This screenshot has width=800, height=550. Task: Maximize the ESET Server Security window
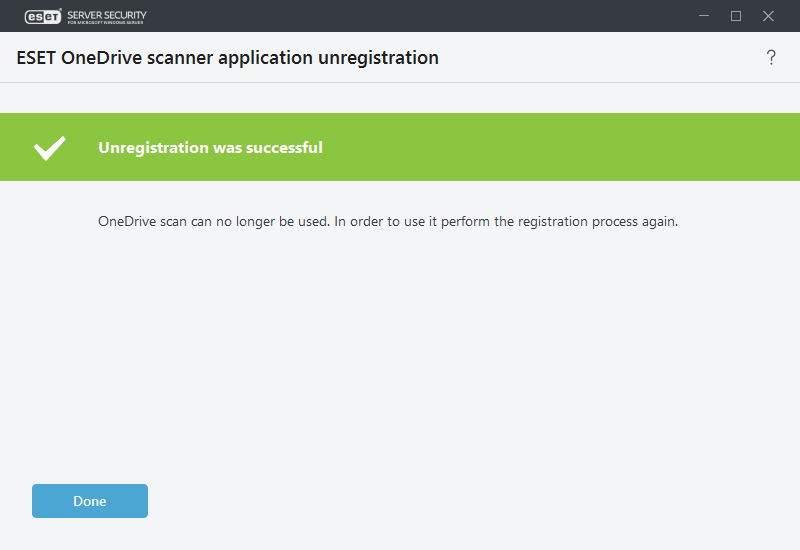[x=736, y=16]
